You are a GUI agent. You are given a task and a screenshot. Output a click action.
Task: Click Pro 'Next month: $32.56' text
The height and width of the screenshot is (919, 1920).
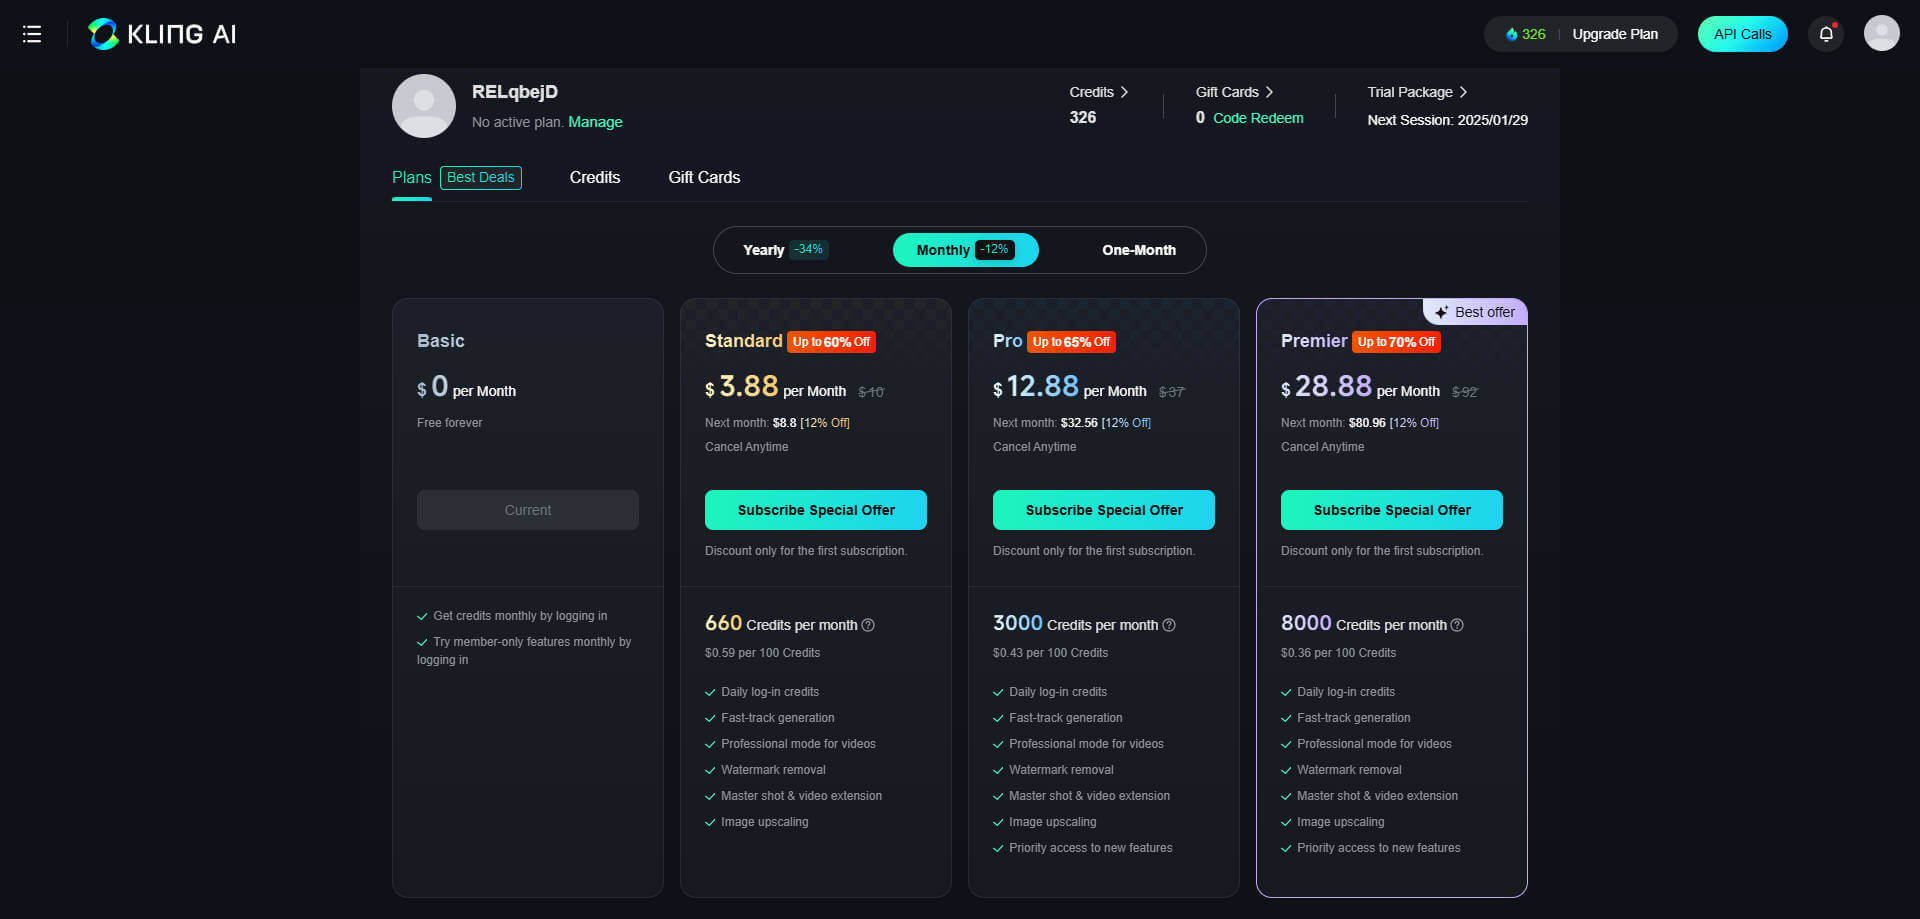(x=1045, y=423)
